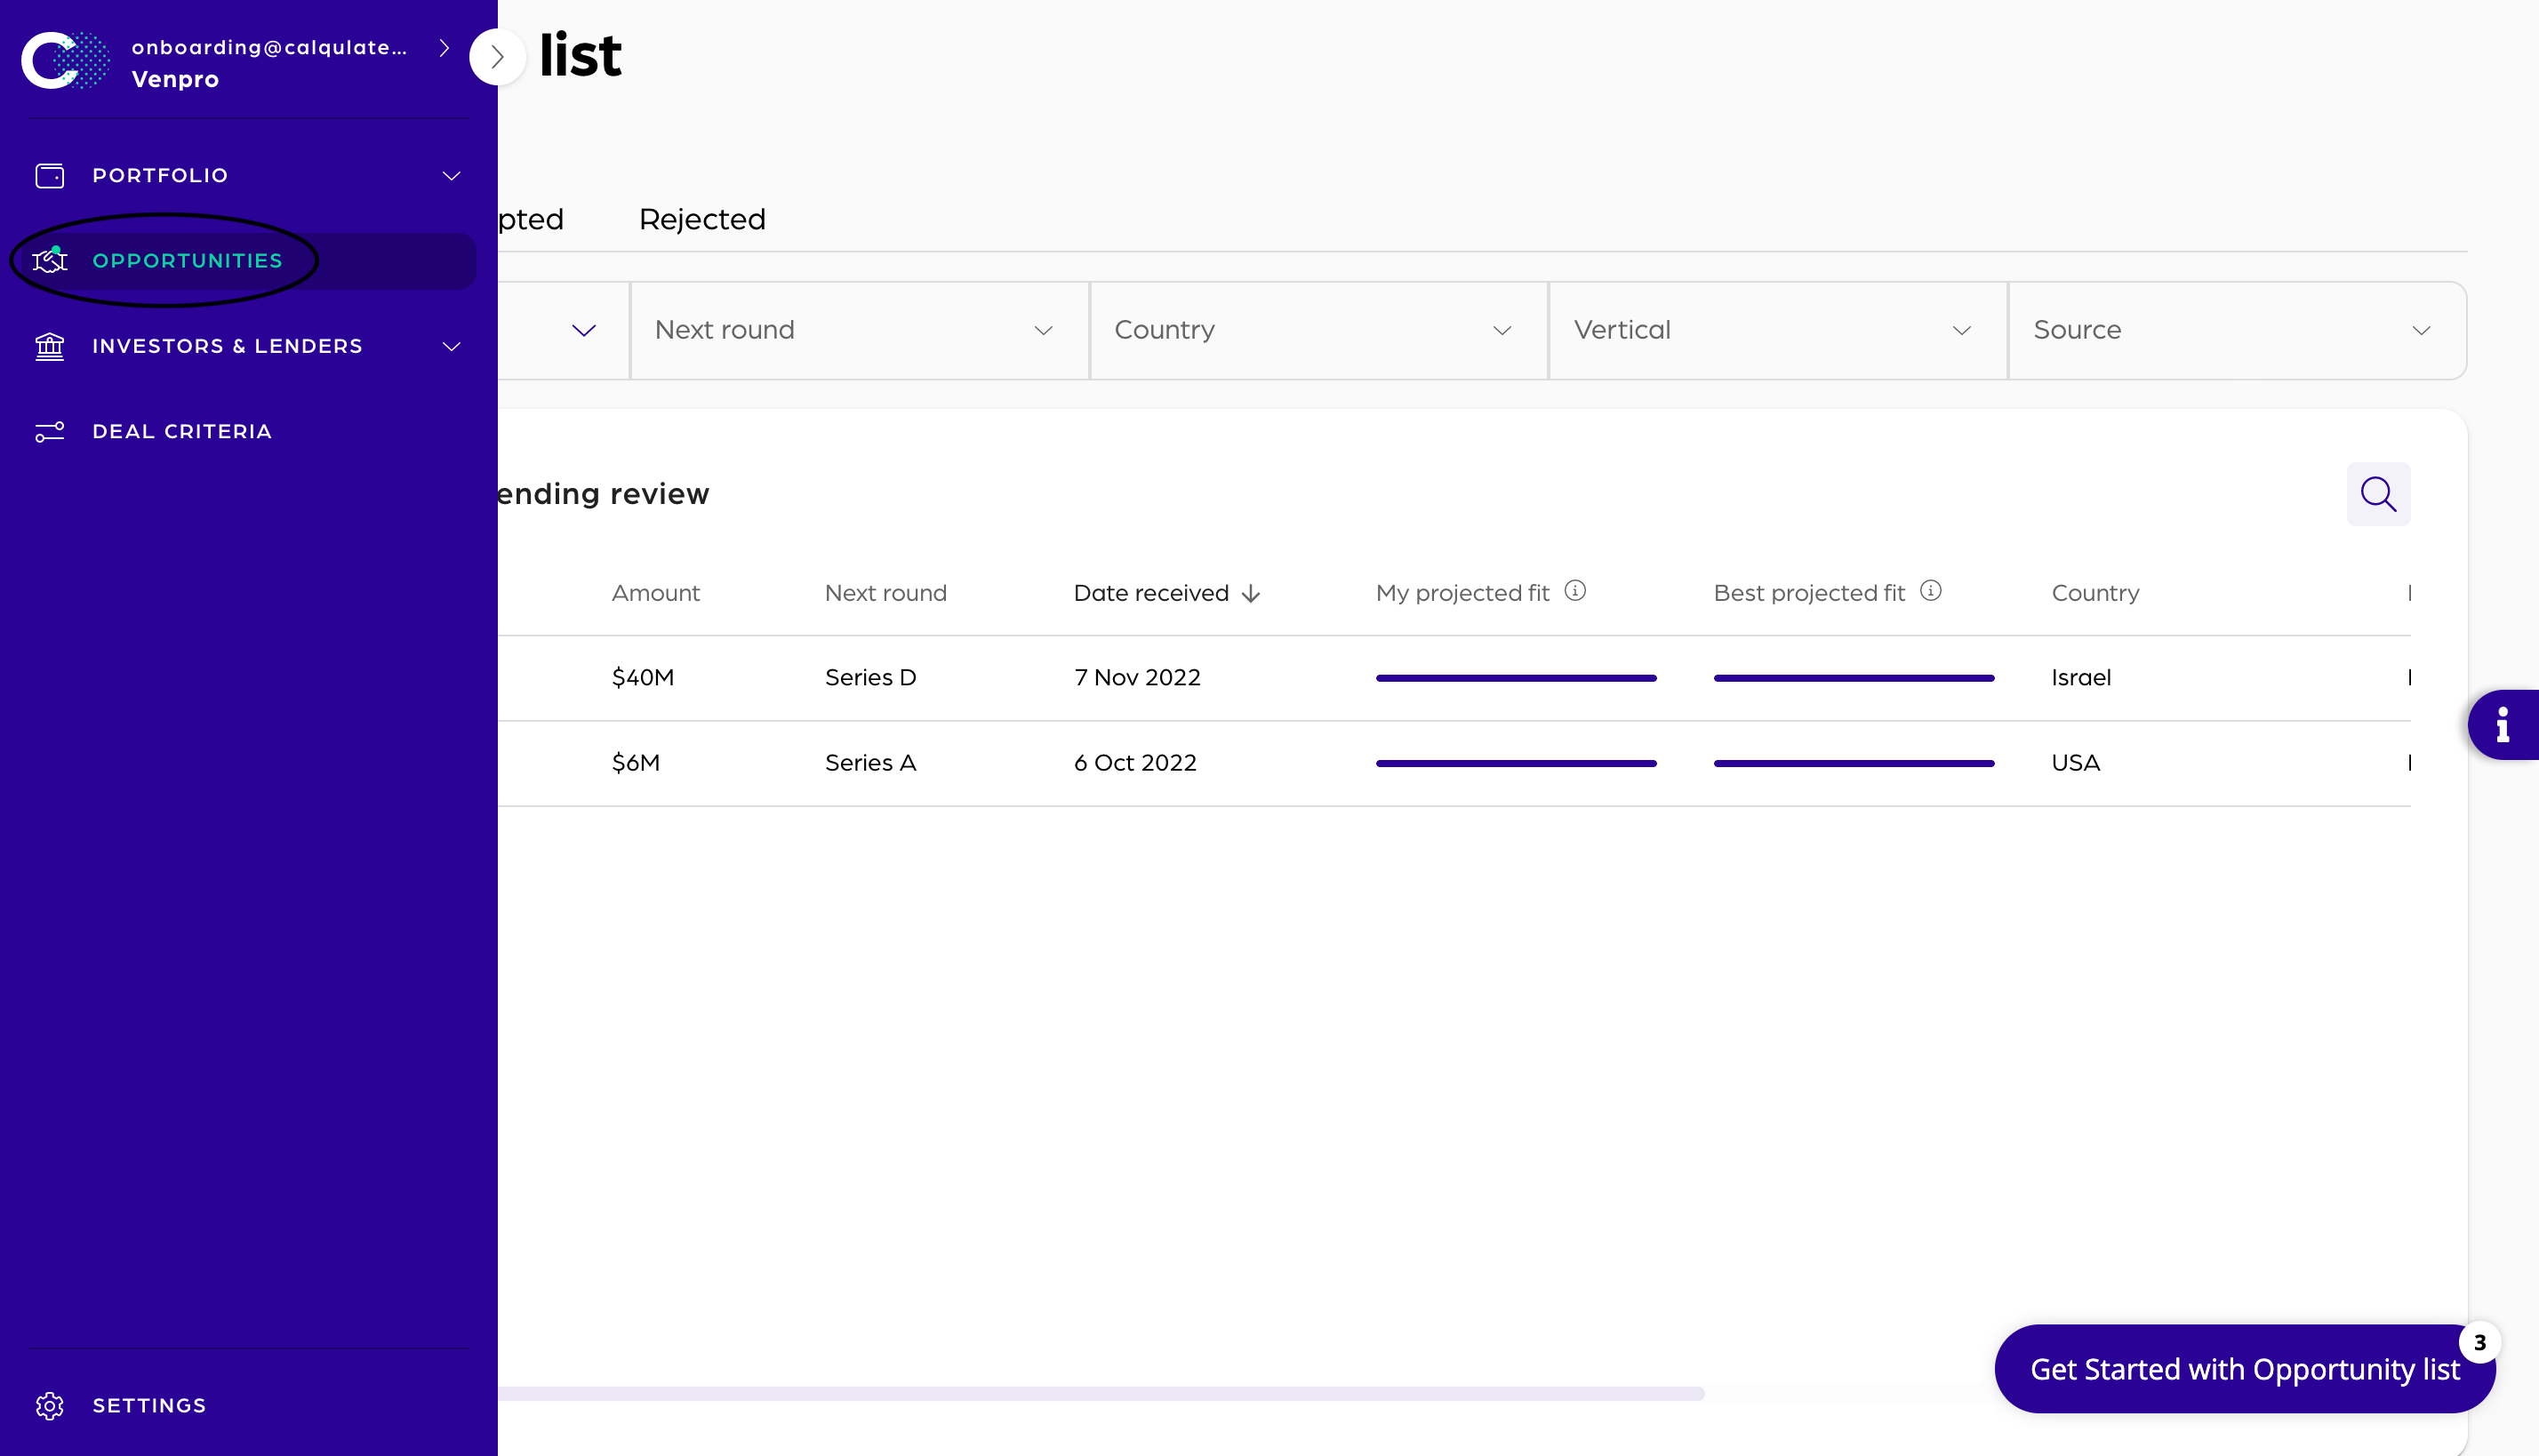The image size is (2539, 1456).
Task: Click the Best projected fit info icon
Action: (x=1930, y=591)
